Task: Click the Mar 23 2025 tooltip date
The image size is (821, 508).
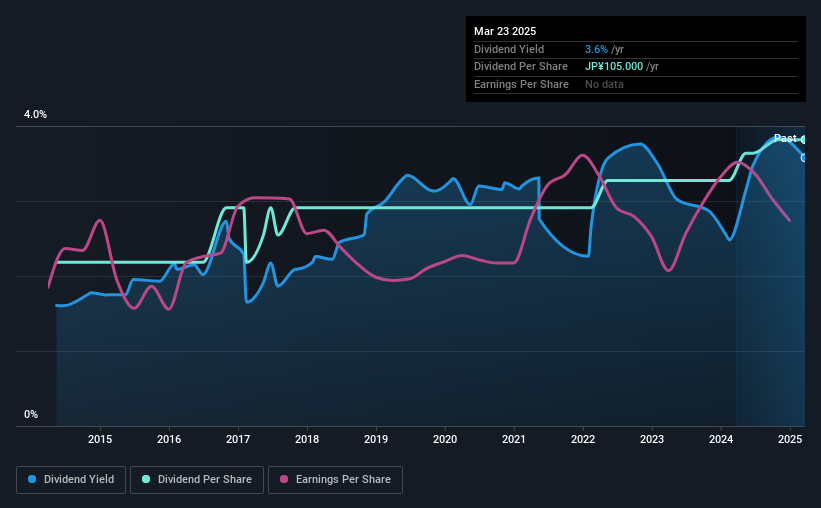Action: [x=505, y=31]
